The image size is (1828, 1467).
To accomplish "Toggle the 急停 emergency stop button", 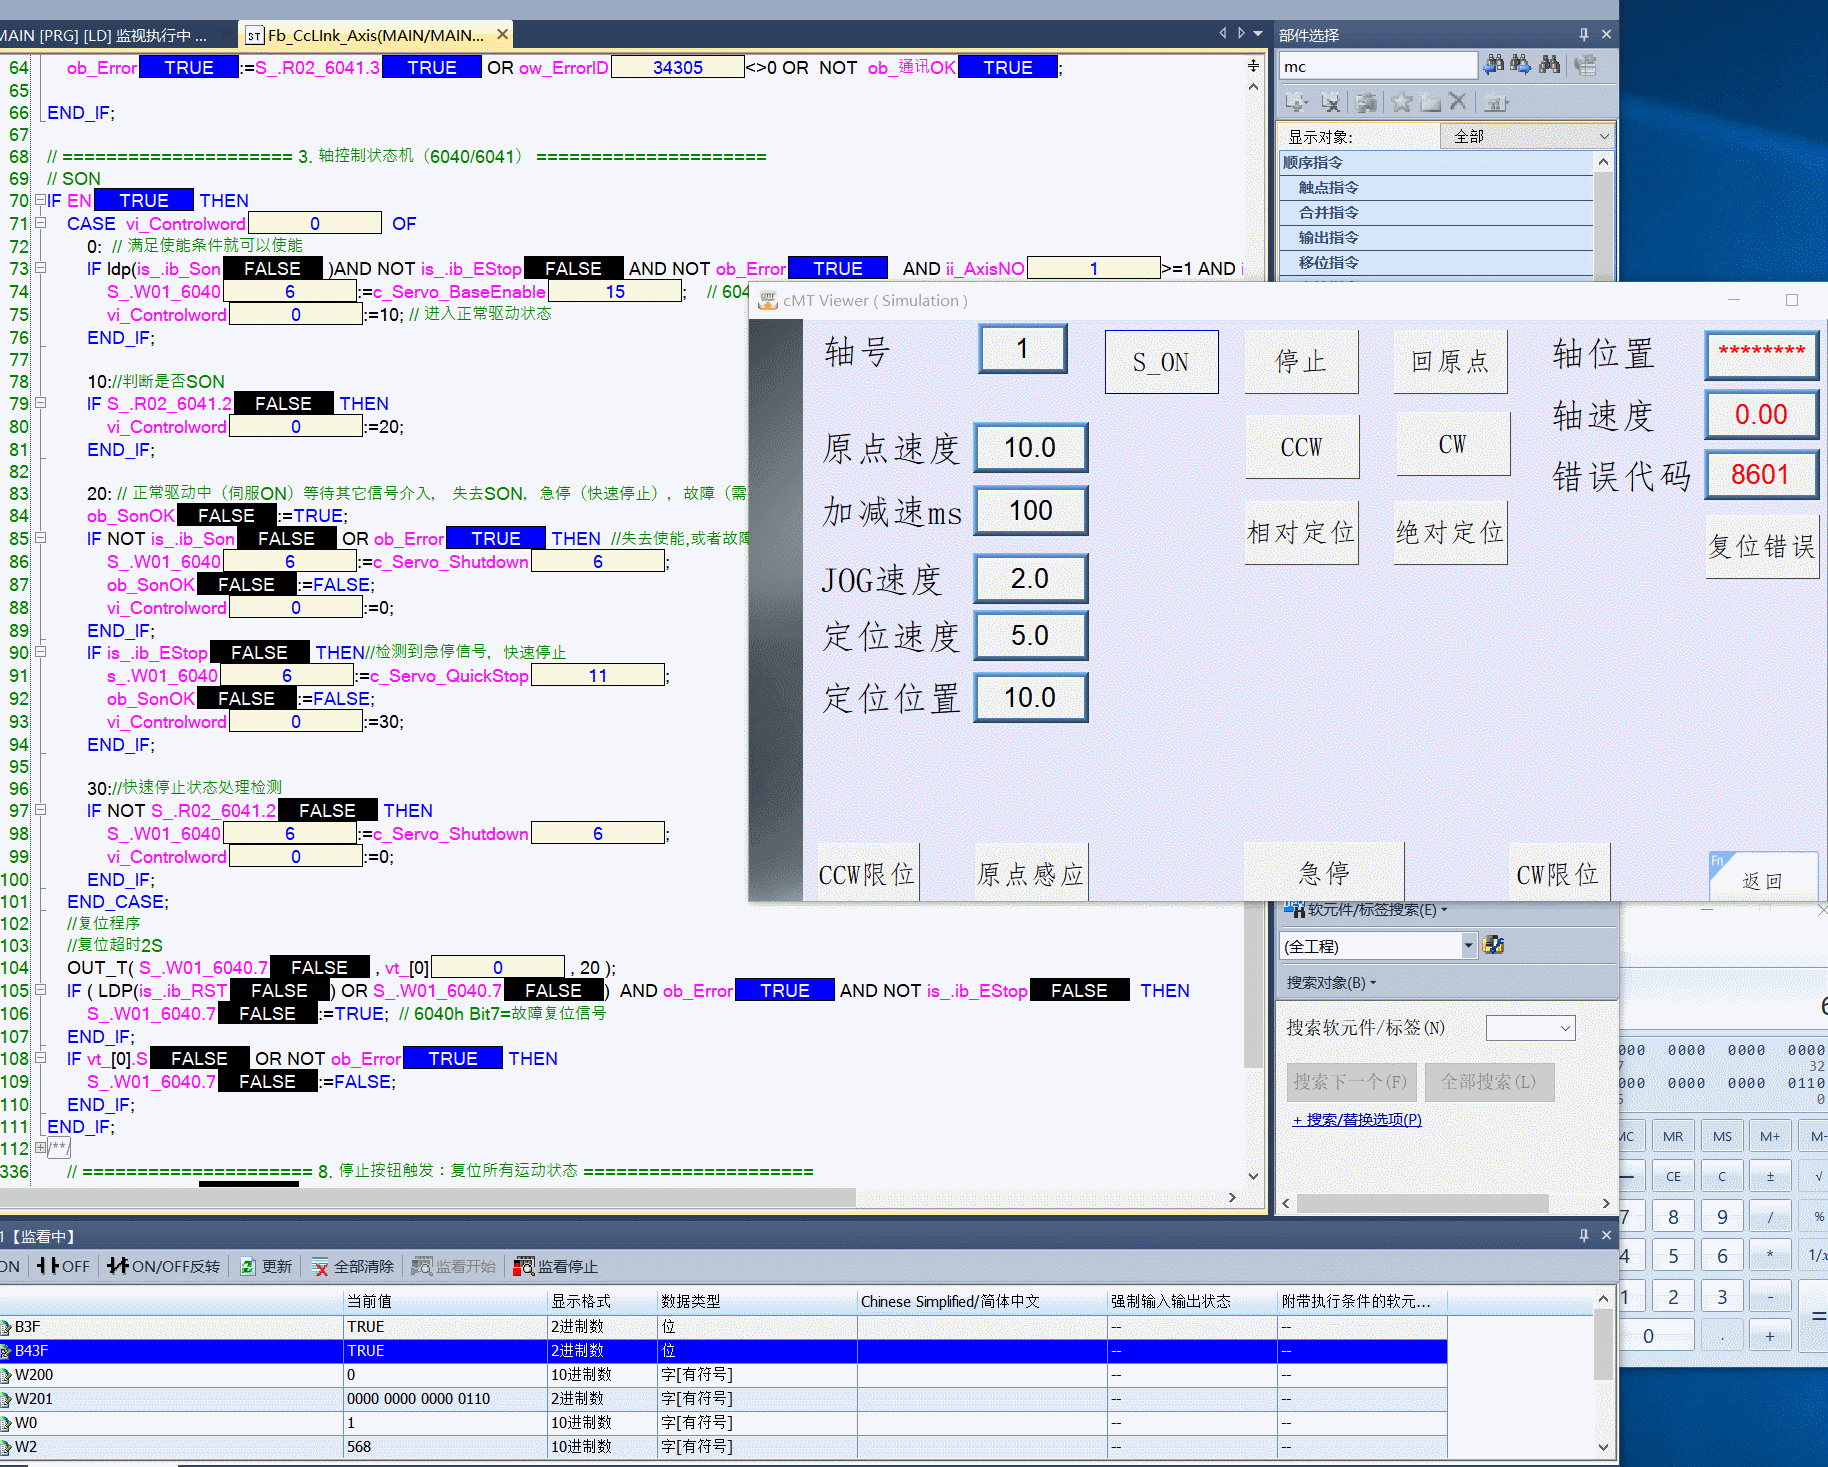I will click(1323, 873).
